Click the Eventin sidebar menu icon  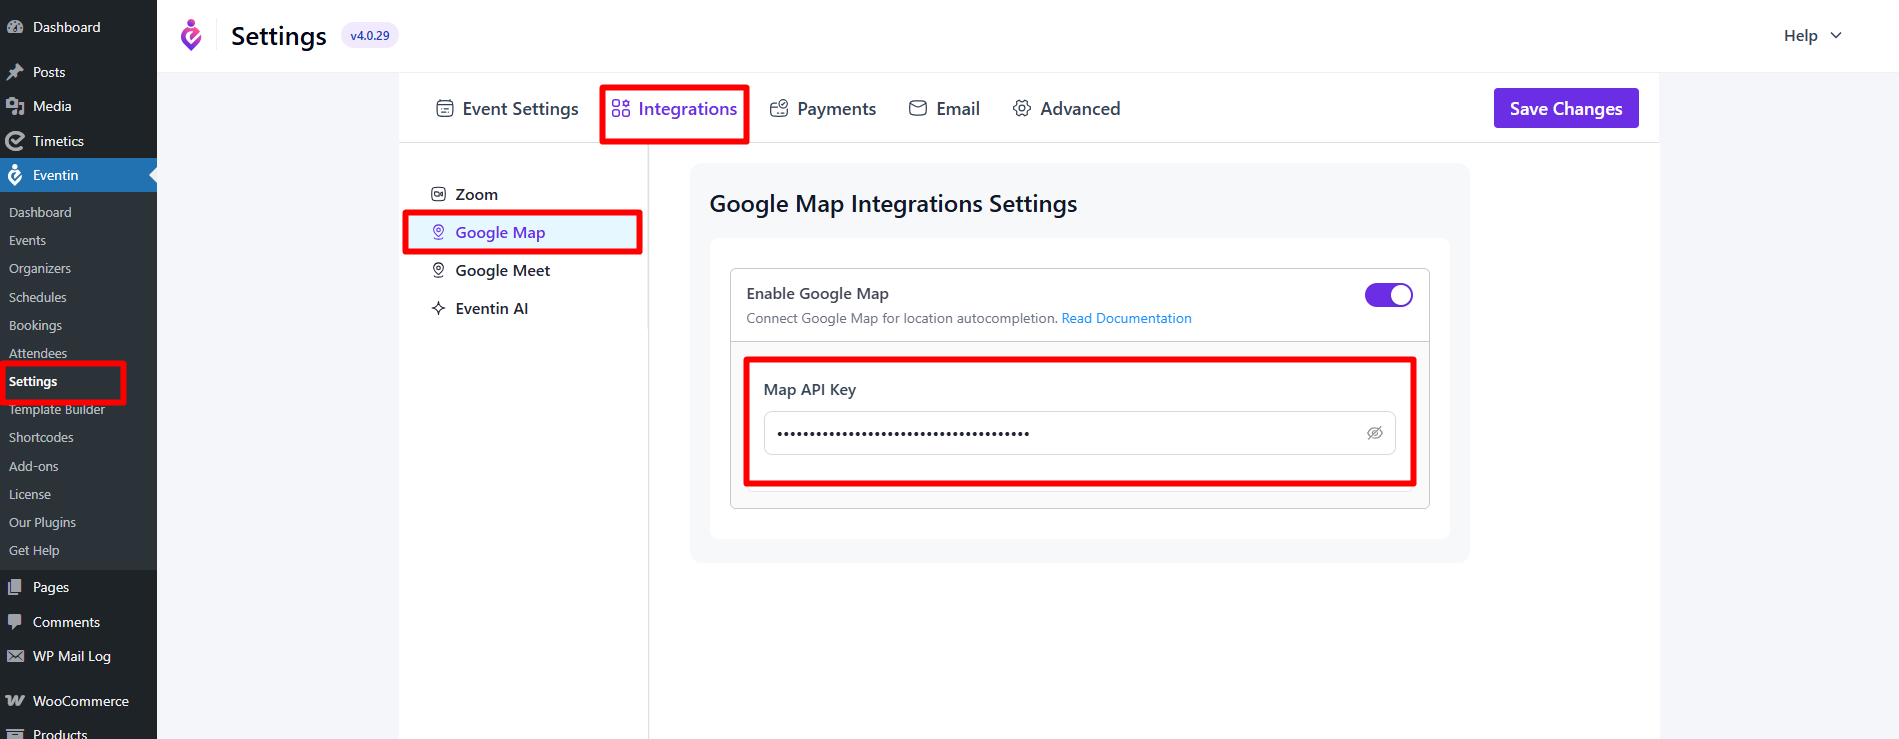(15, 175)
